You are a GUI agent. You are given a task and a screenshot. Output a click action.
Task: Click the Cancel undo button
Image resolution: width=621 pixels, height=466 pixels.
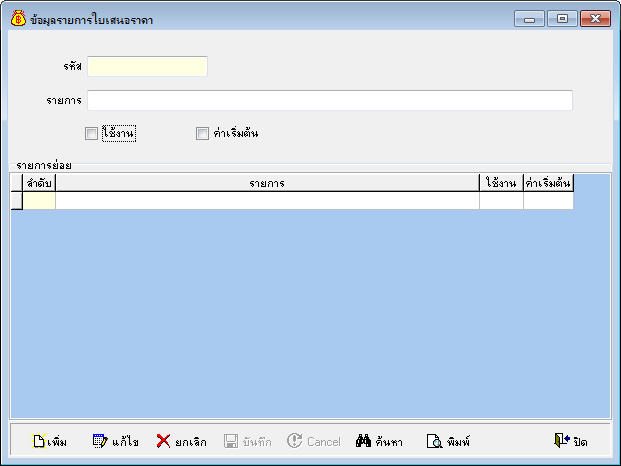click(314, 441)
